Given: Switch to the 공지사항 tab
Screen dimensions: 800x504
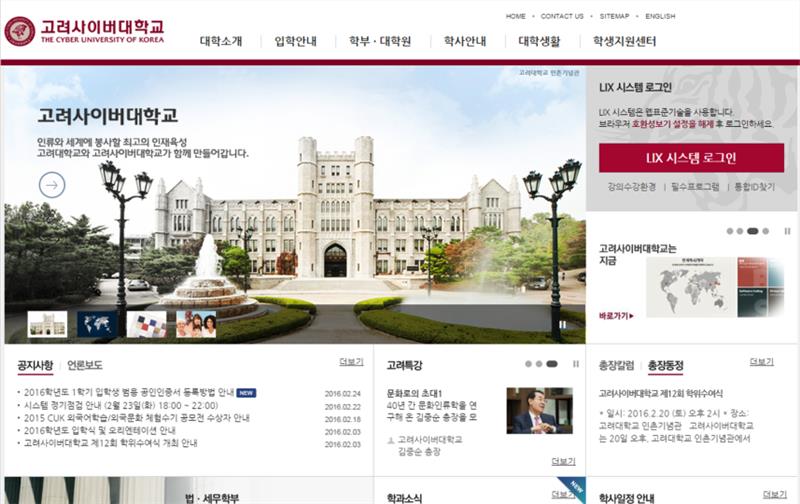Looking at the screenshot, I should point(35,365).
